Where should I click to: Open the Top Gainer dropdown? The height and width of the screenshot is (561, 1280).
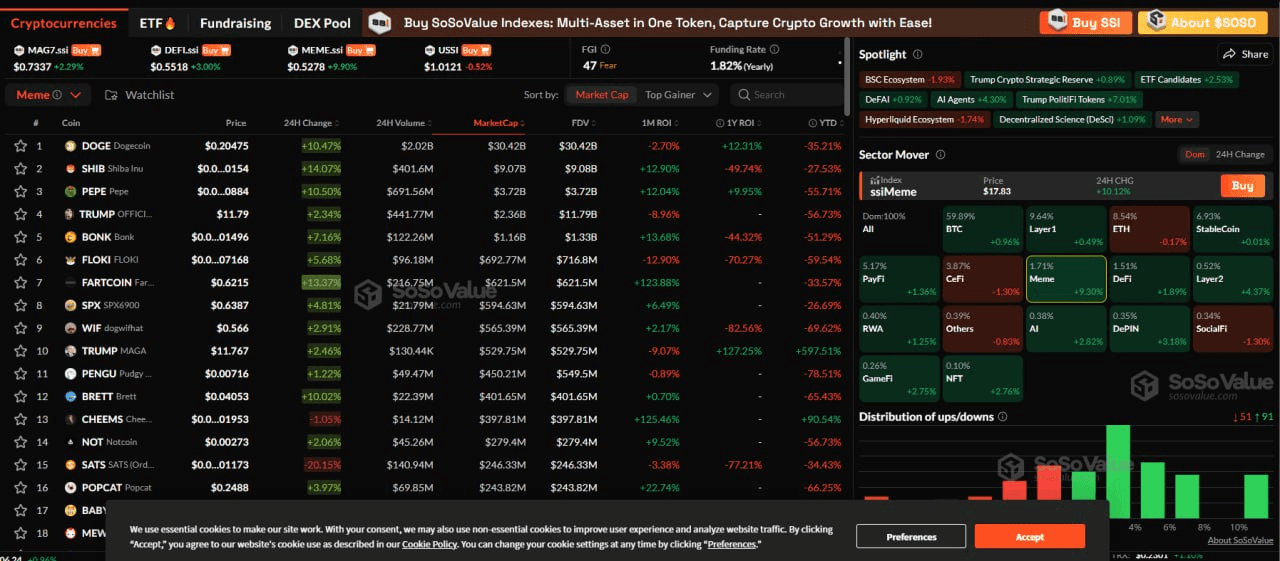pyautogui.click(x=679, y=95)
